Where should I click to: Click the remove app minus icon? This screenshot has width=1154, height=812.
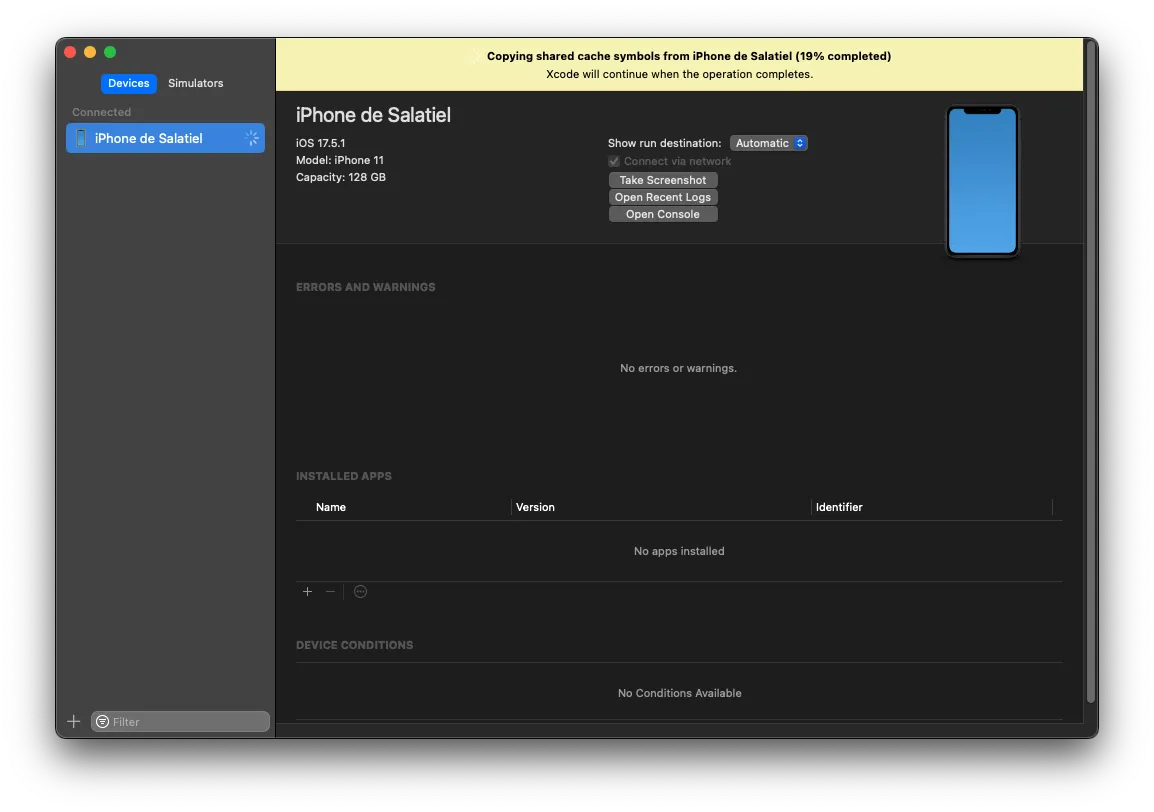coord(330,591)
